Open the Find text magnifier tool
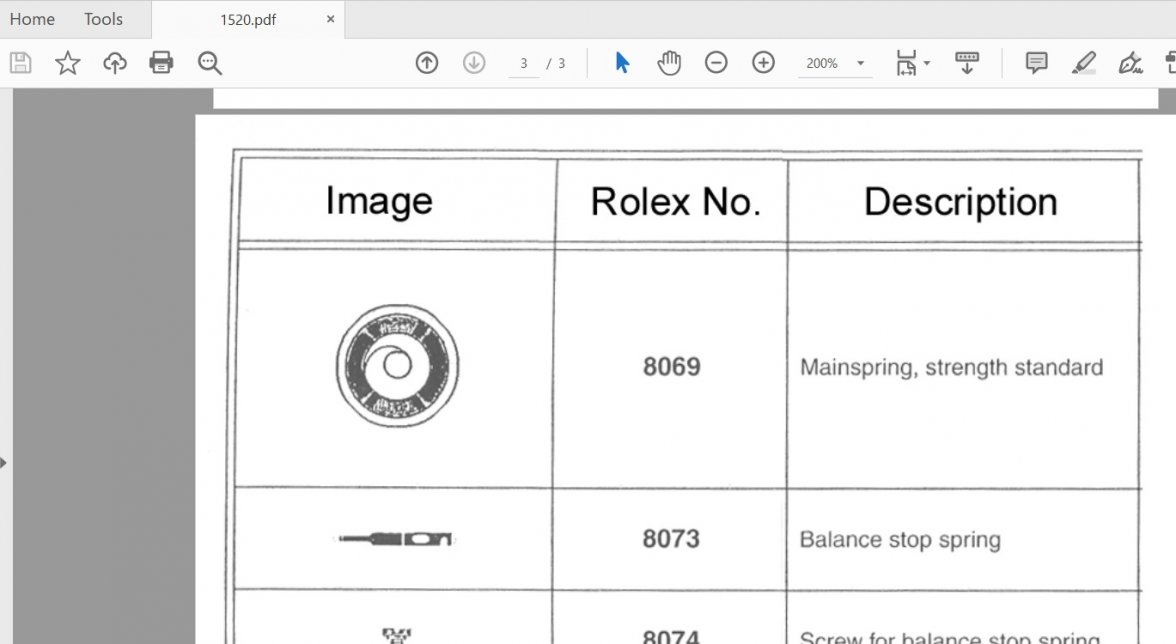1176x644 pixels. tap(209, 63)
